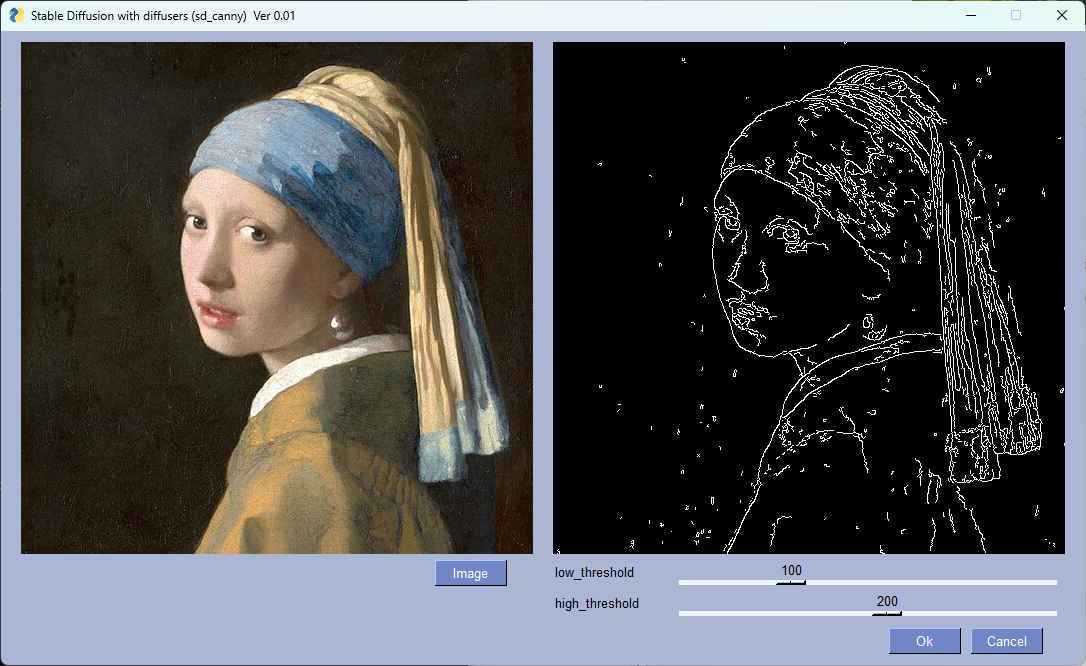Click low_threshold track right of the handle
The width and height of the screenshot is (1086, 666).
[930, 582]
